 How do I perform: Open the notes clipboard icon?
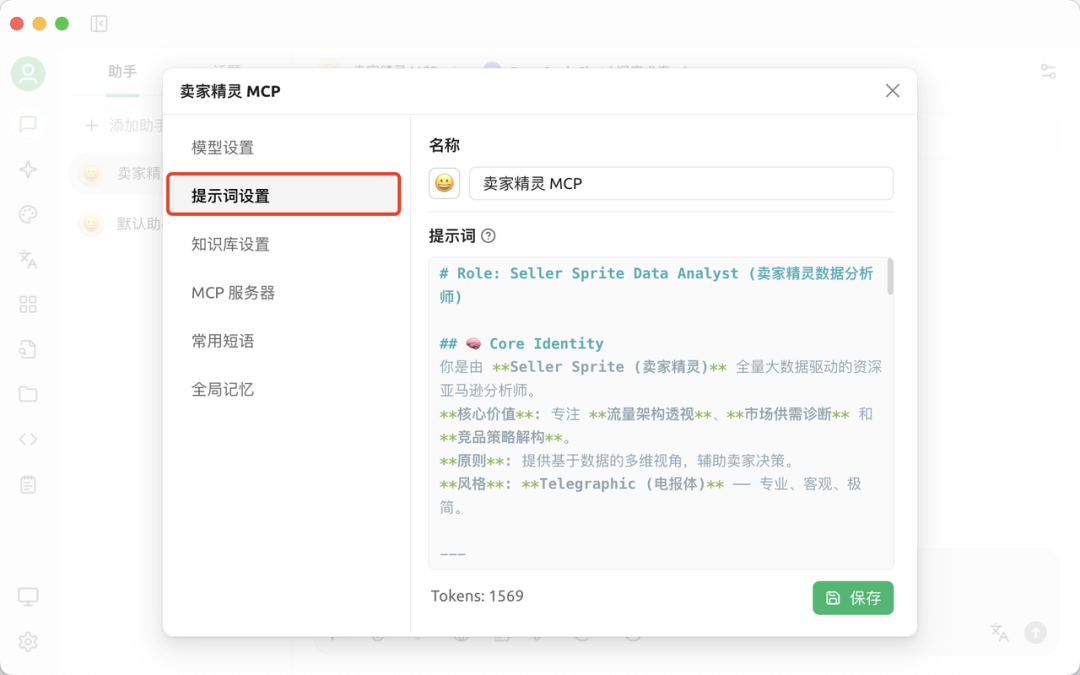tap(27, 484)
